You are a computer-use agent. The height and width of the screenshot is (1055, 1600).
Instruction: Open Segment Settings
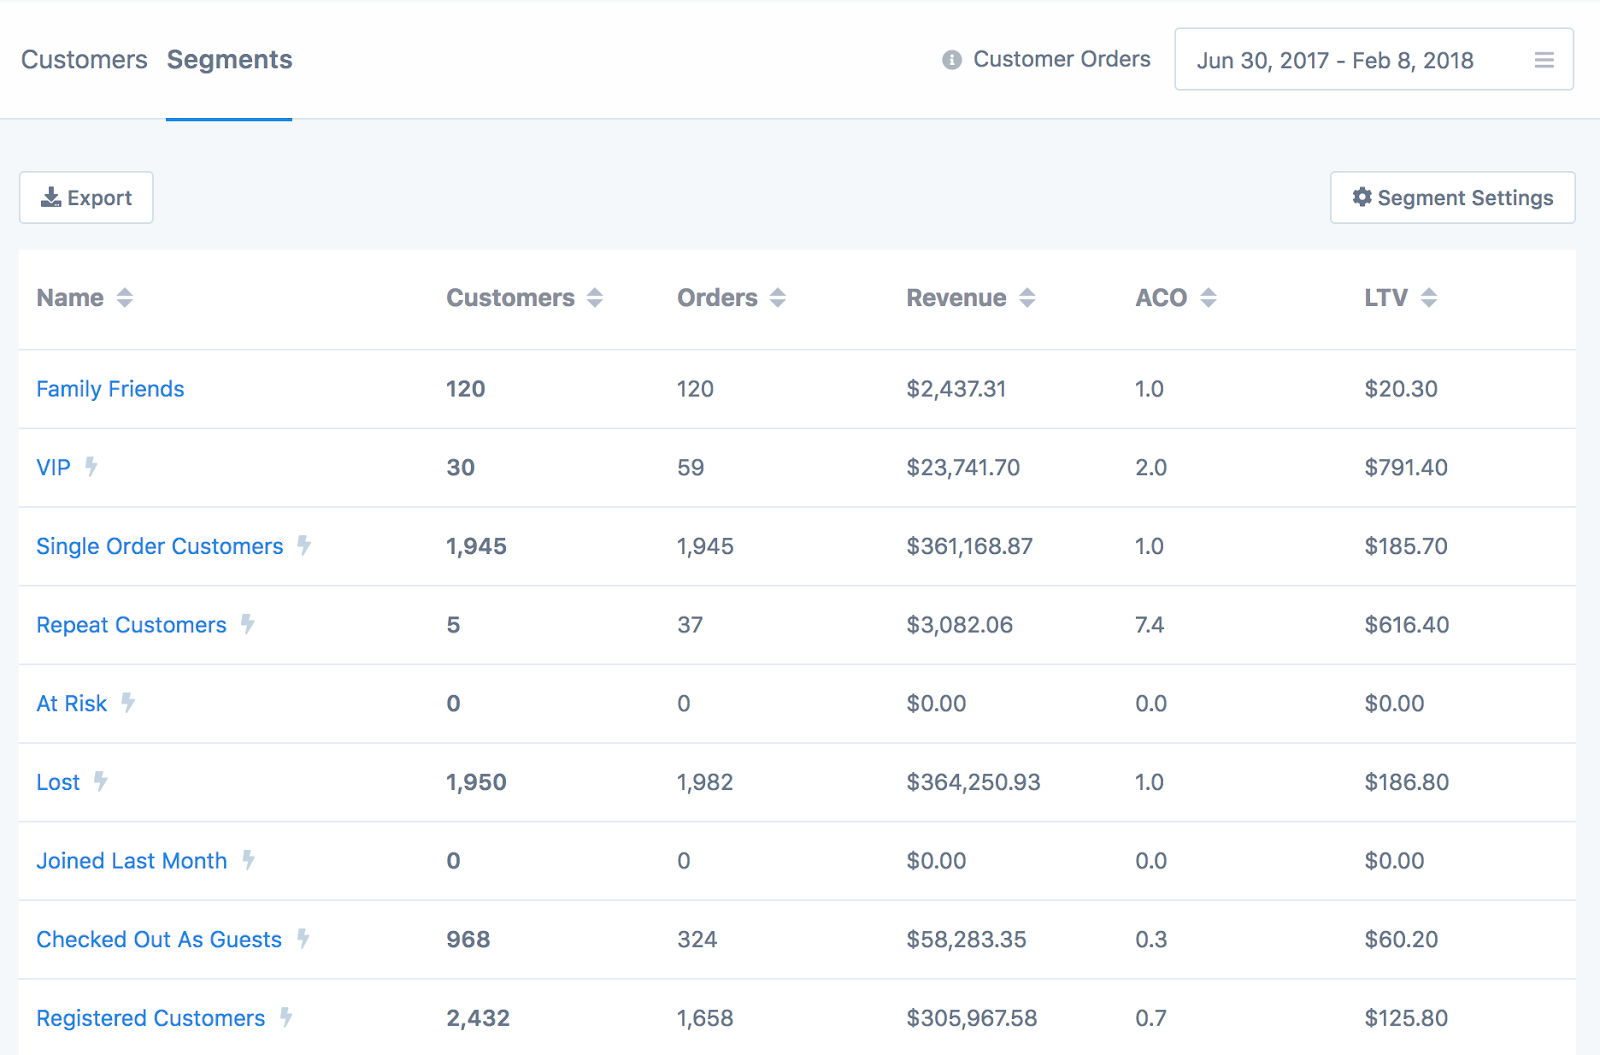[1452, 197]
